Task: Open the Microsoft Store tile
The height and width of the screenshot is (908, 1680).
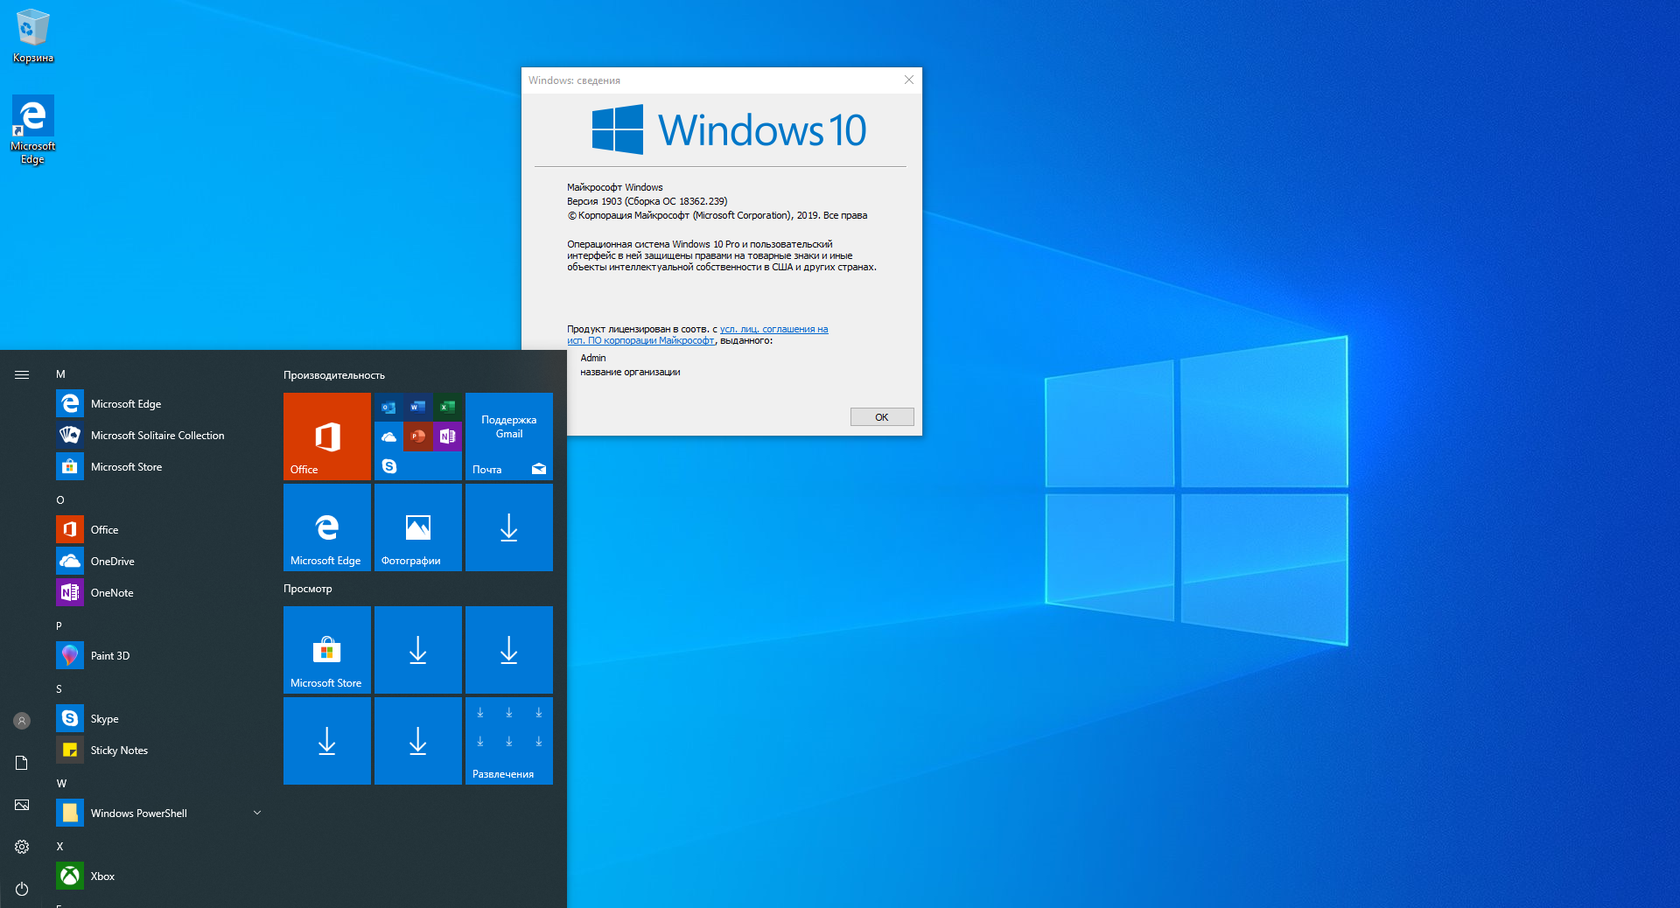Action: tap(327, 650)
